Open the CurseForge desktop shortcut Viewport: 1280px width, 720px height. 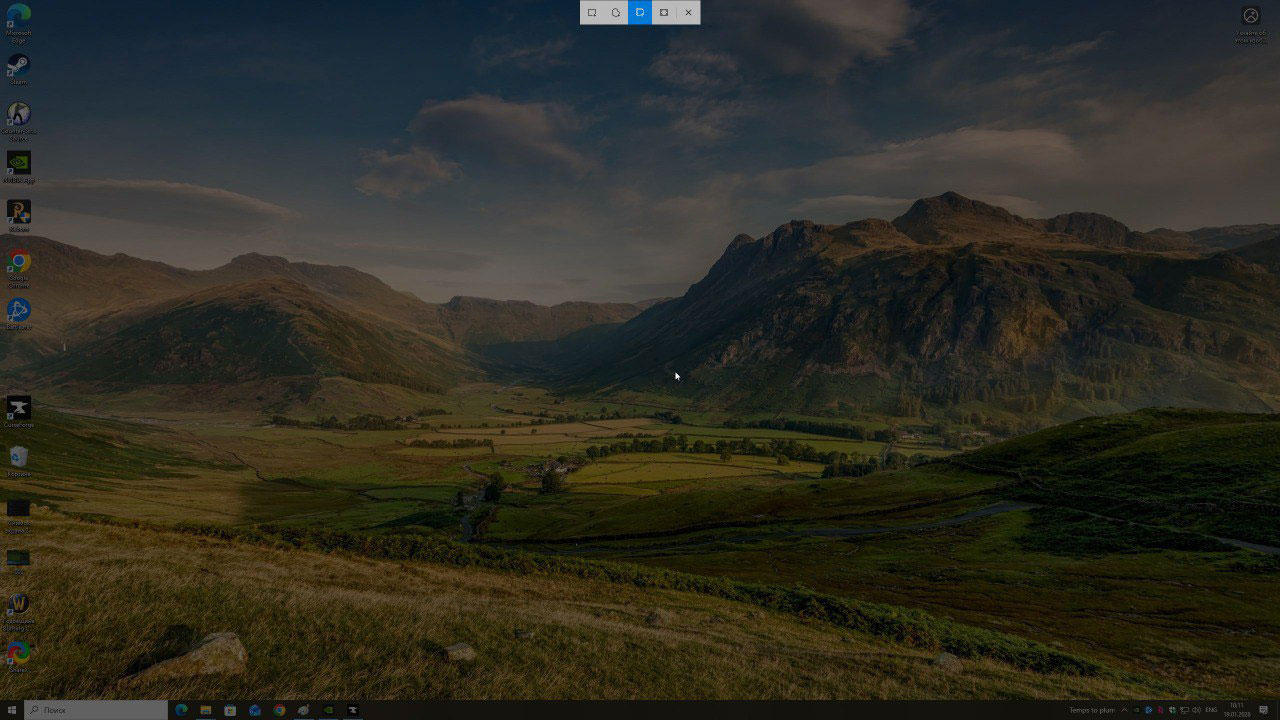(x=18, y=410)
